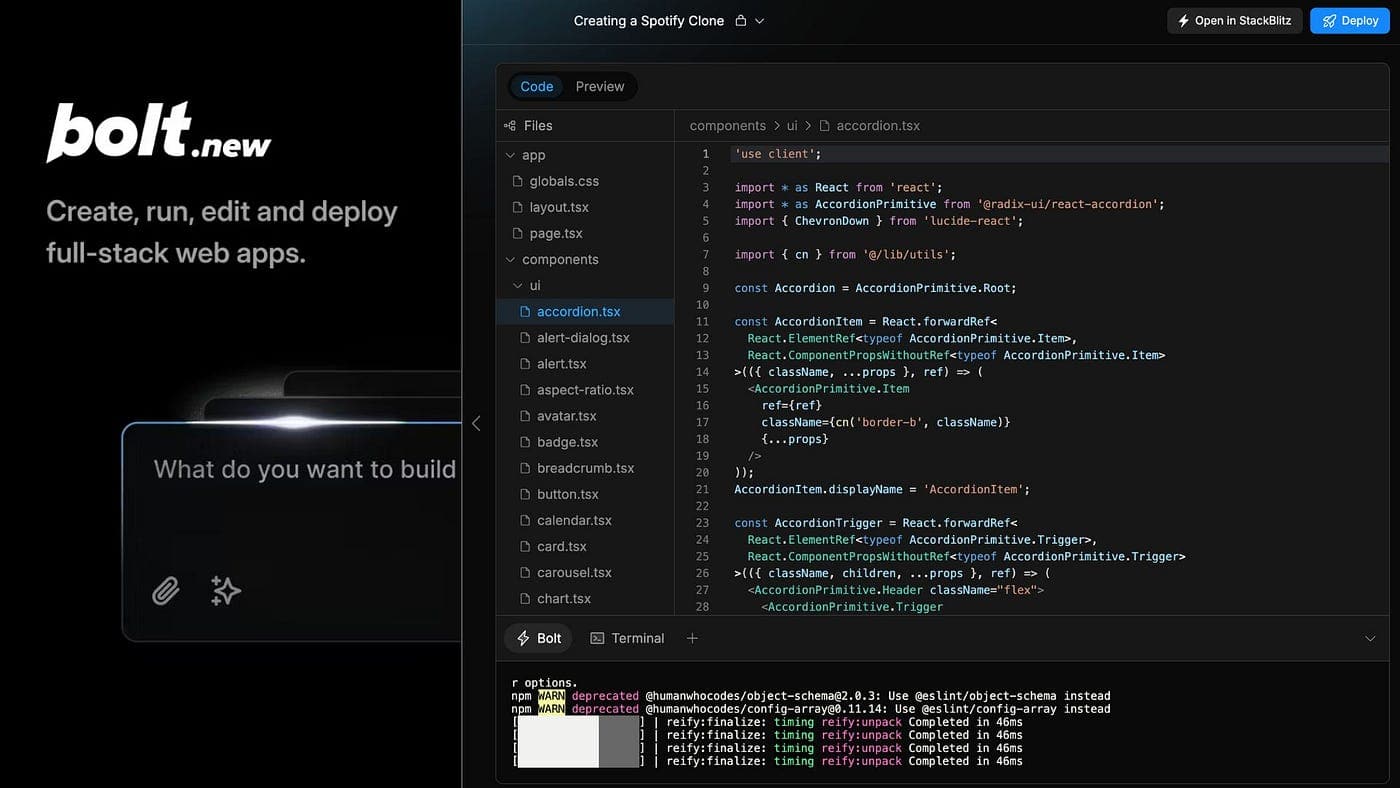The width and height of the screenshot is (1400, 788).
Task: Click the lightning icon in Open in StackBlitz
Action: point(1184,20)
